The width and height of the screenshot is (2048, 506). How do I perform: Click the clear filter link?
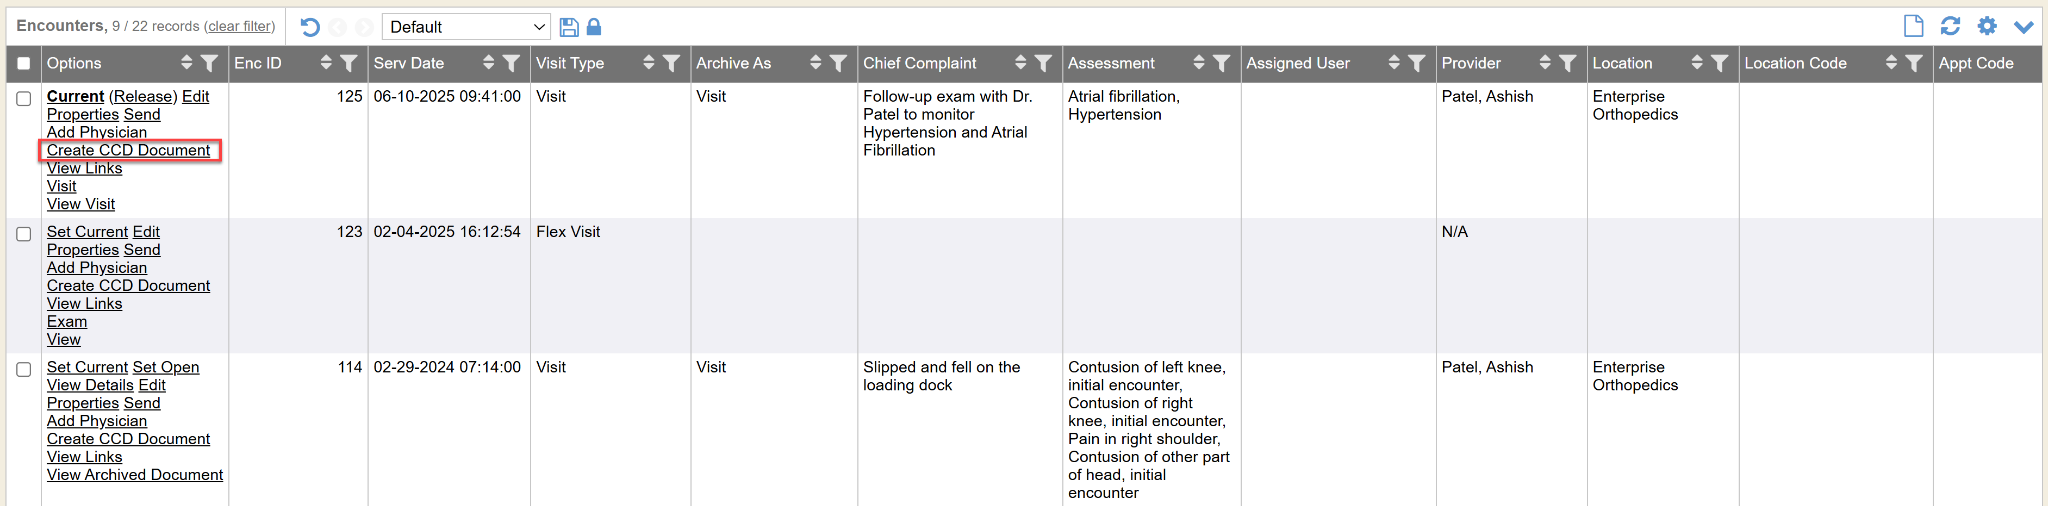click(239, 26)
